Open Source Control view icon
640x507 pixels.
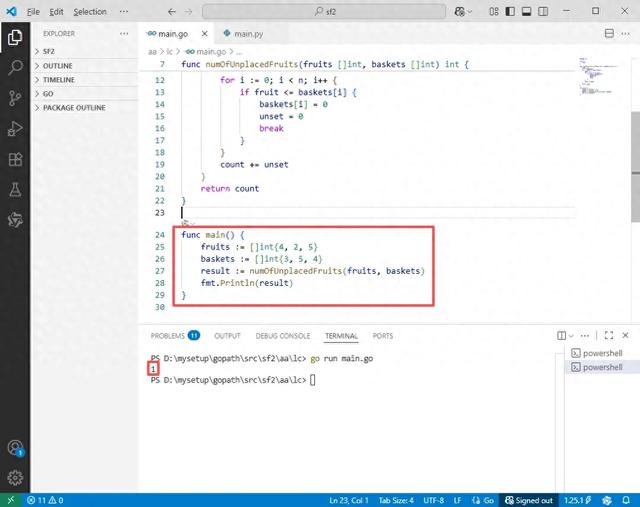(x=15, y=98)
